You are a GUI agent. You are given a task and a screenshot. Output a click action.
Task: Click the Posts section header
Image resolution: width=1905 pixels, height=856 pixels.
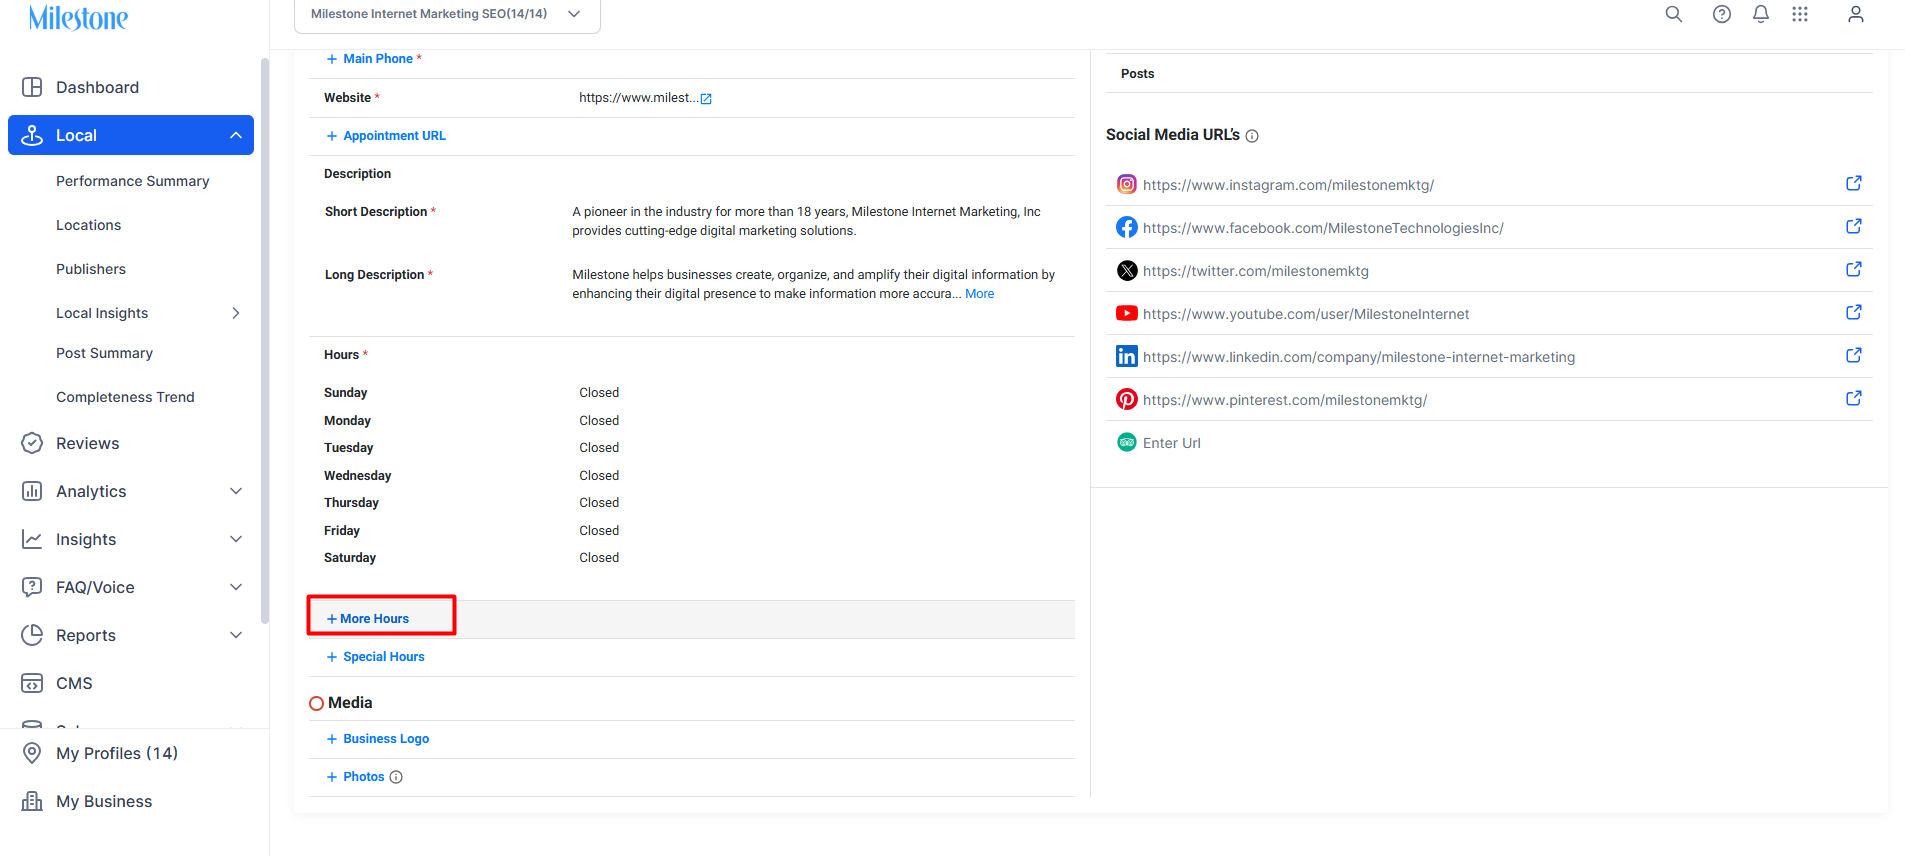tap(1138, 74)
